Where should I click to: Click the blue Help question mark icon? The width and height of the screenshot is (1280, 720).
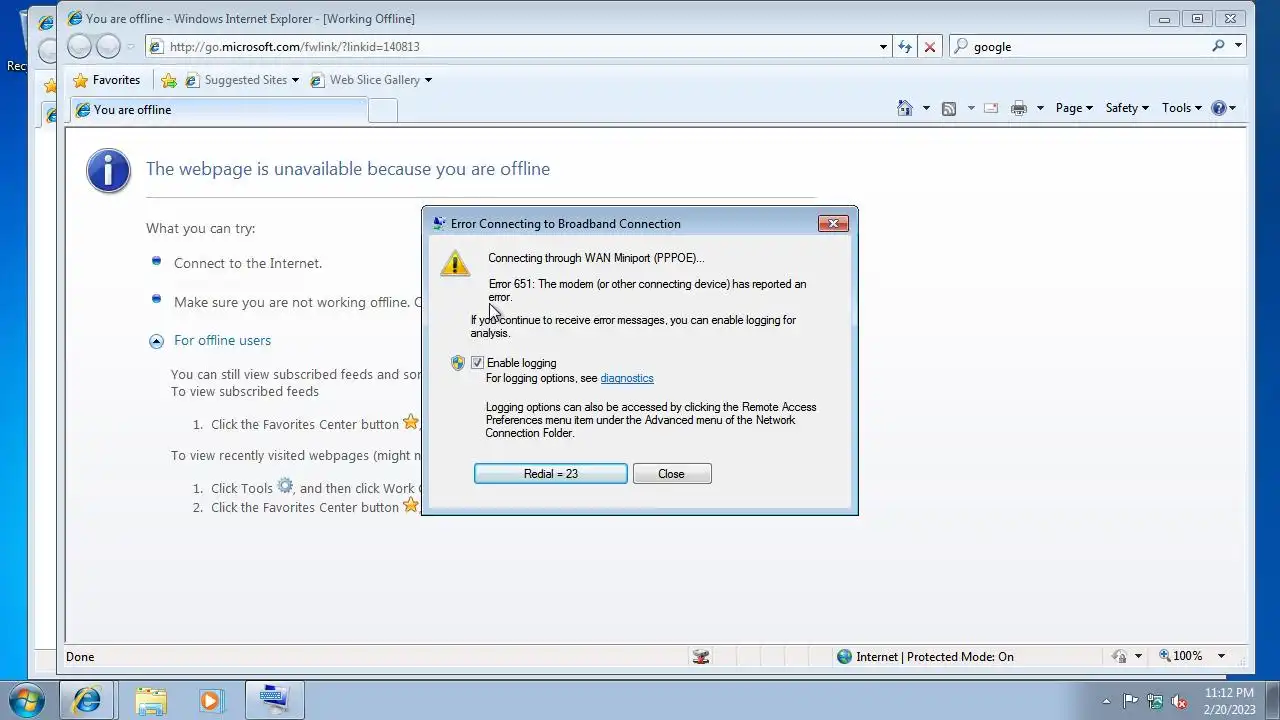click(1219, 108)
